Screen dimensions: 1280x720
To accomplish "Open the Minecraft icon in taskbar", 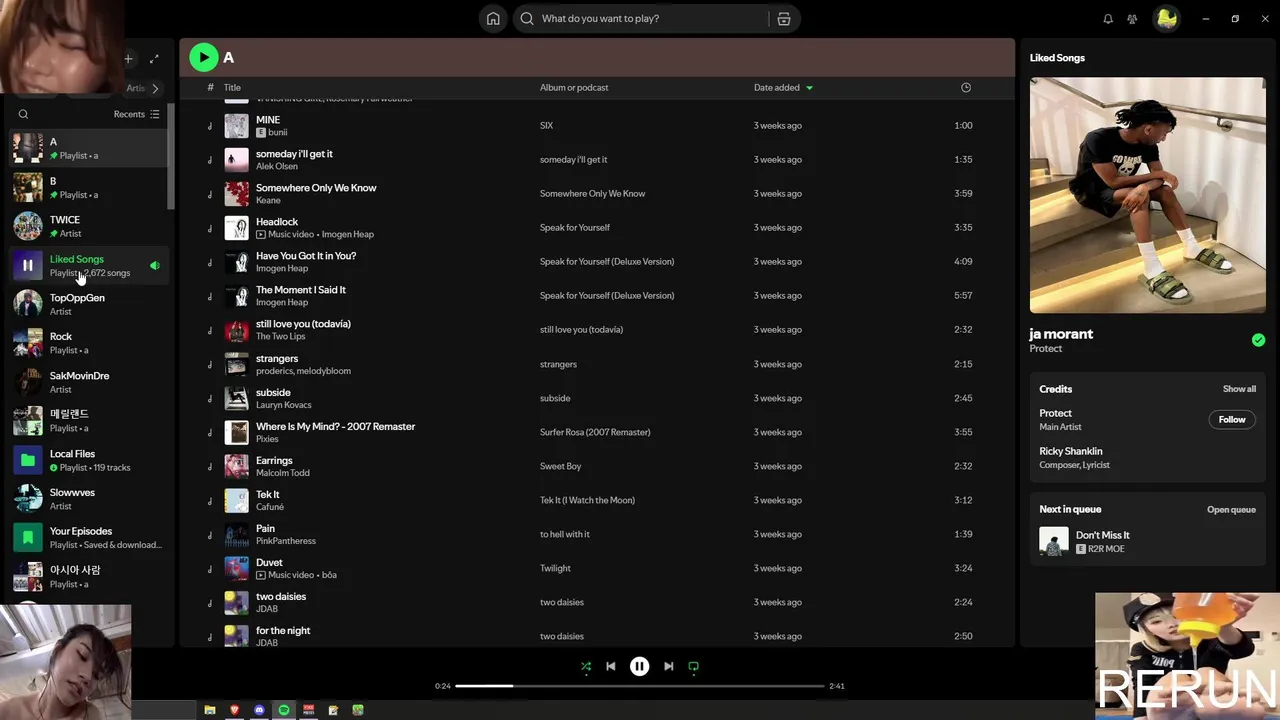I will (x=358, y=710).
